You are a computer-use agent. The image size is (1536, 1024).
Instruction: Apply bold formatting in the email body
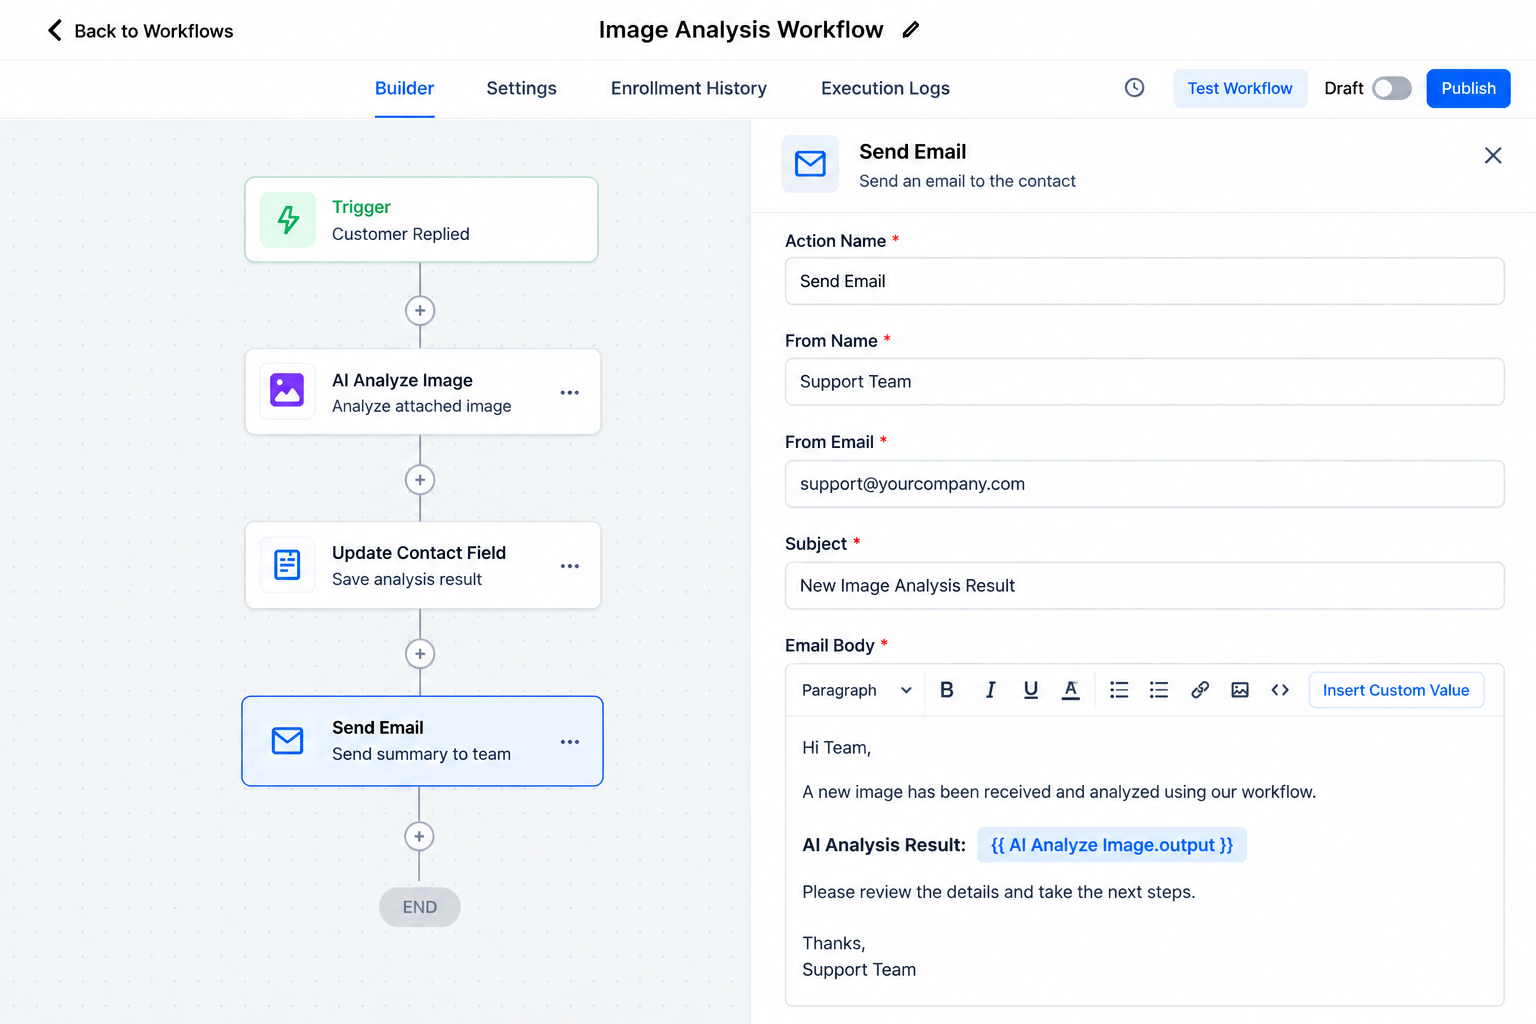pos(947,690)
